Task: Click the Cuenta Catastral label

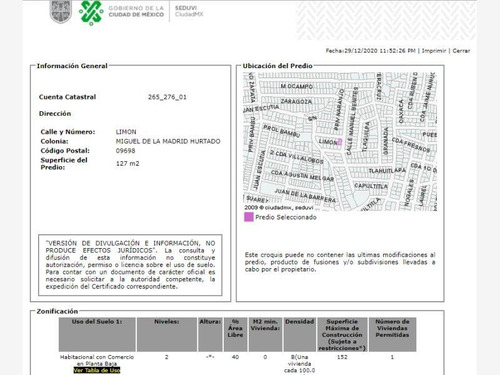Action: click(67, 97)
